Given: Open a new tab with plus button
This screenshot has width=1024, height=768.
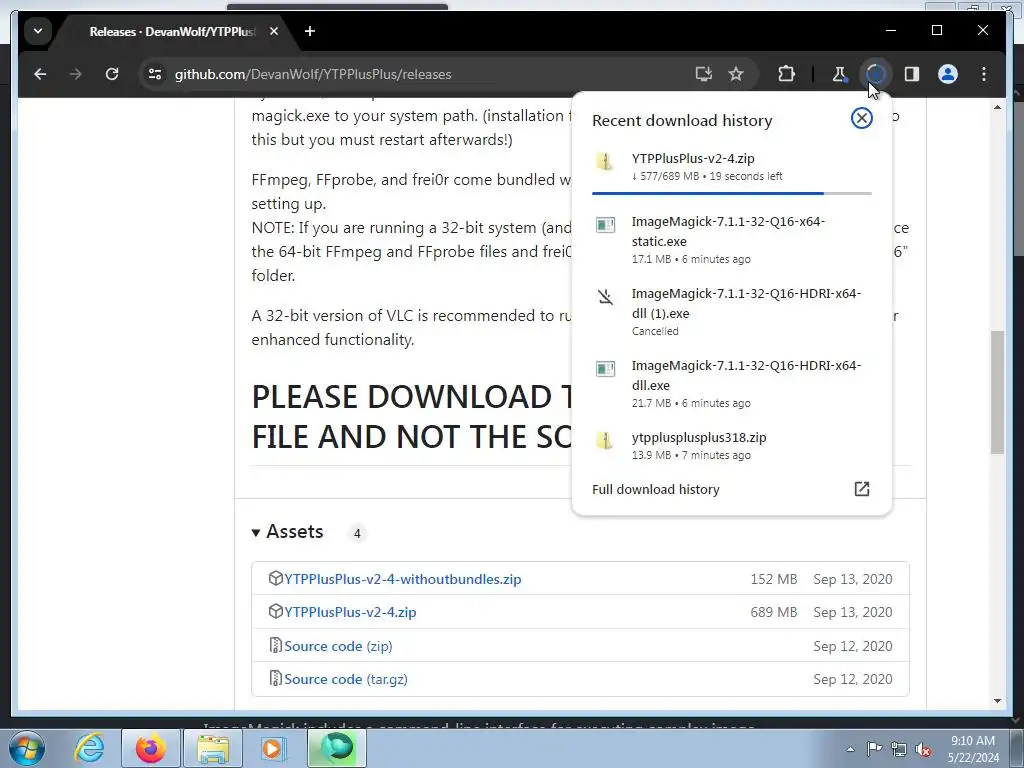Looking at the screenshot, I should tap(310, 31).
